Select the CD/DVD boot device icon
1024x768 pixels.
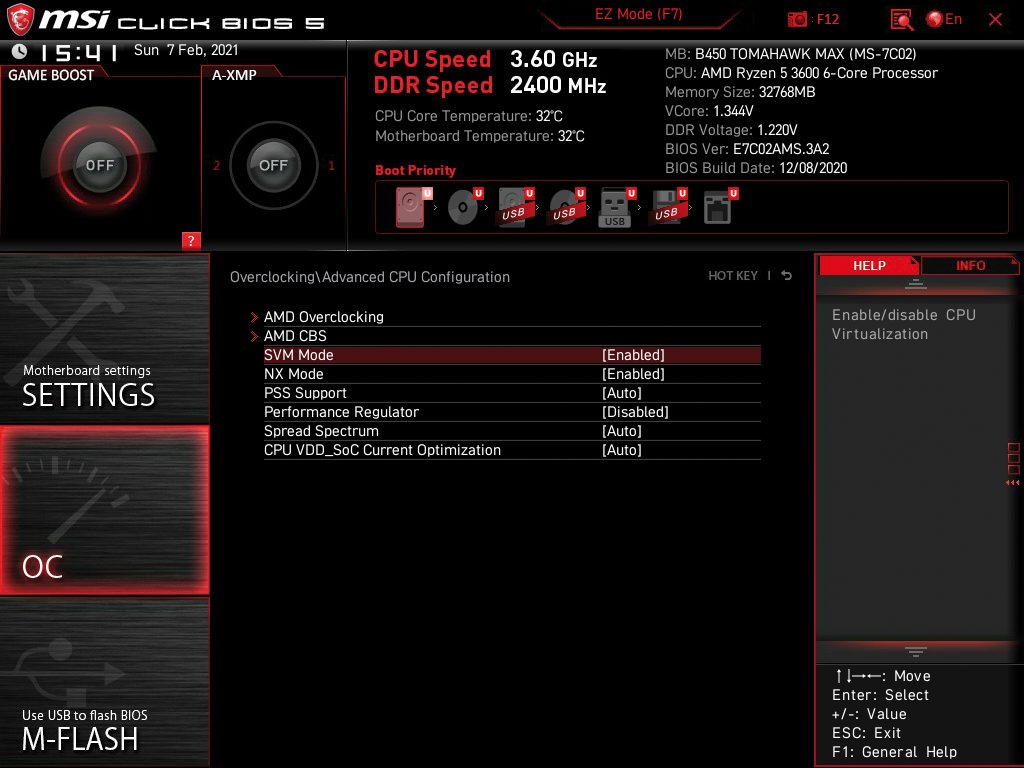[x=464, y=208]
